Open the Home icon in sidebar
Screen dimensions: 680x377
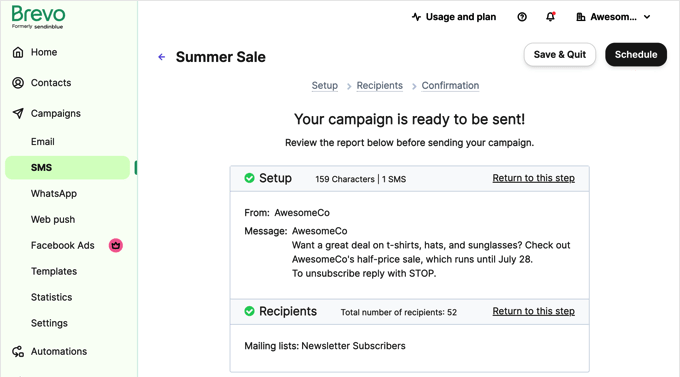pos(18,52)
